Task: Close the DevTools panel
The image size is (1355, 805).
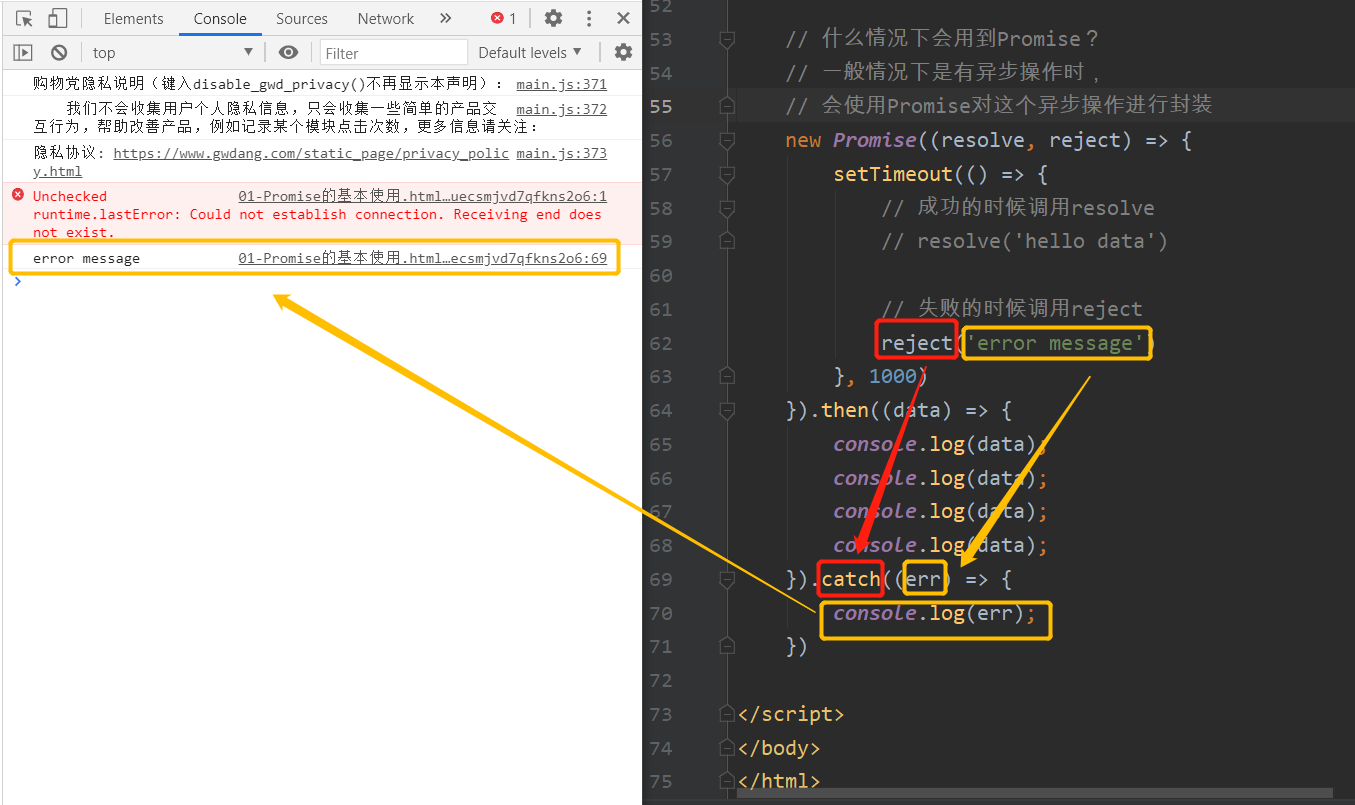Action: (x=623, y=18)
